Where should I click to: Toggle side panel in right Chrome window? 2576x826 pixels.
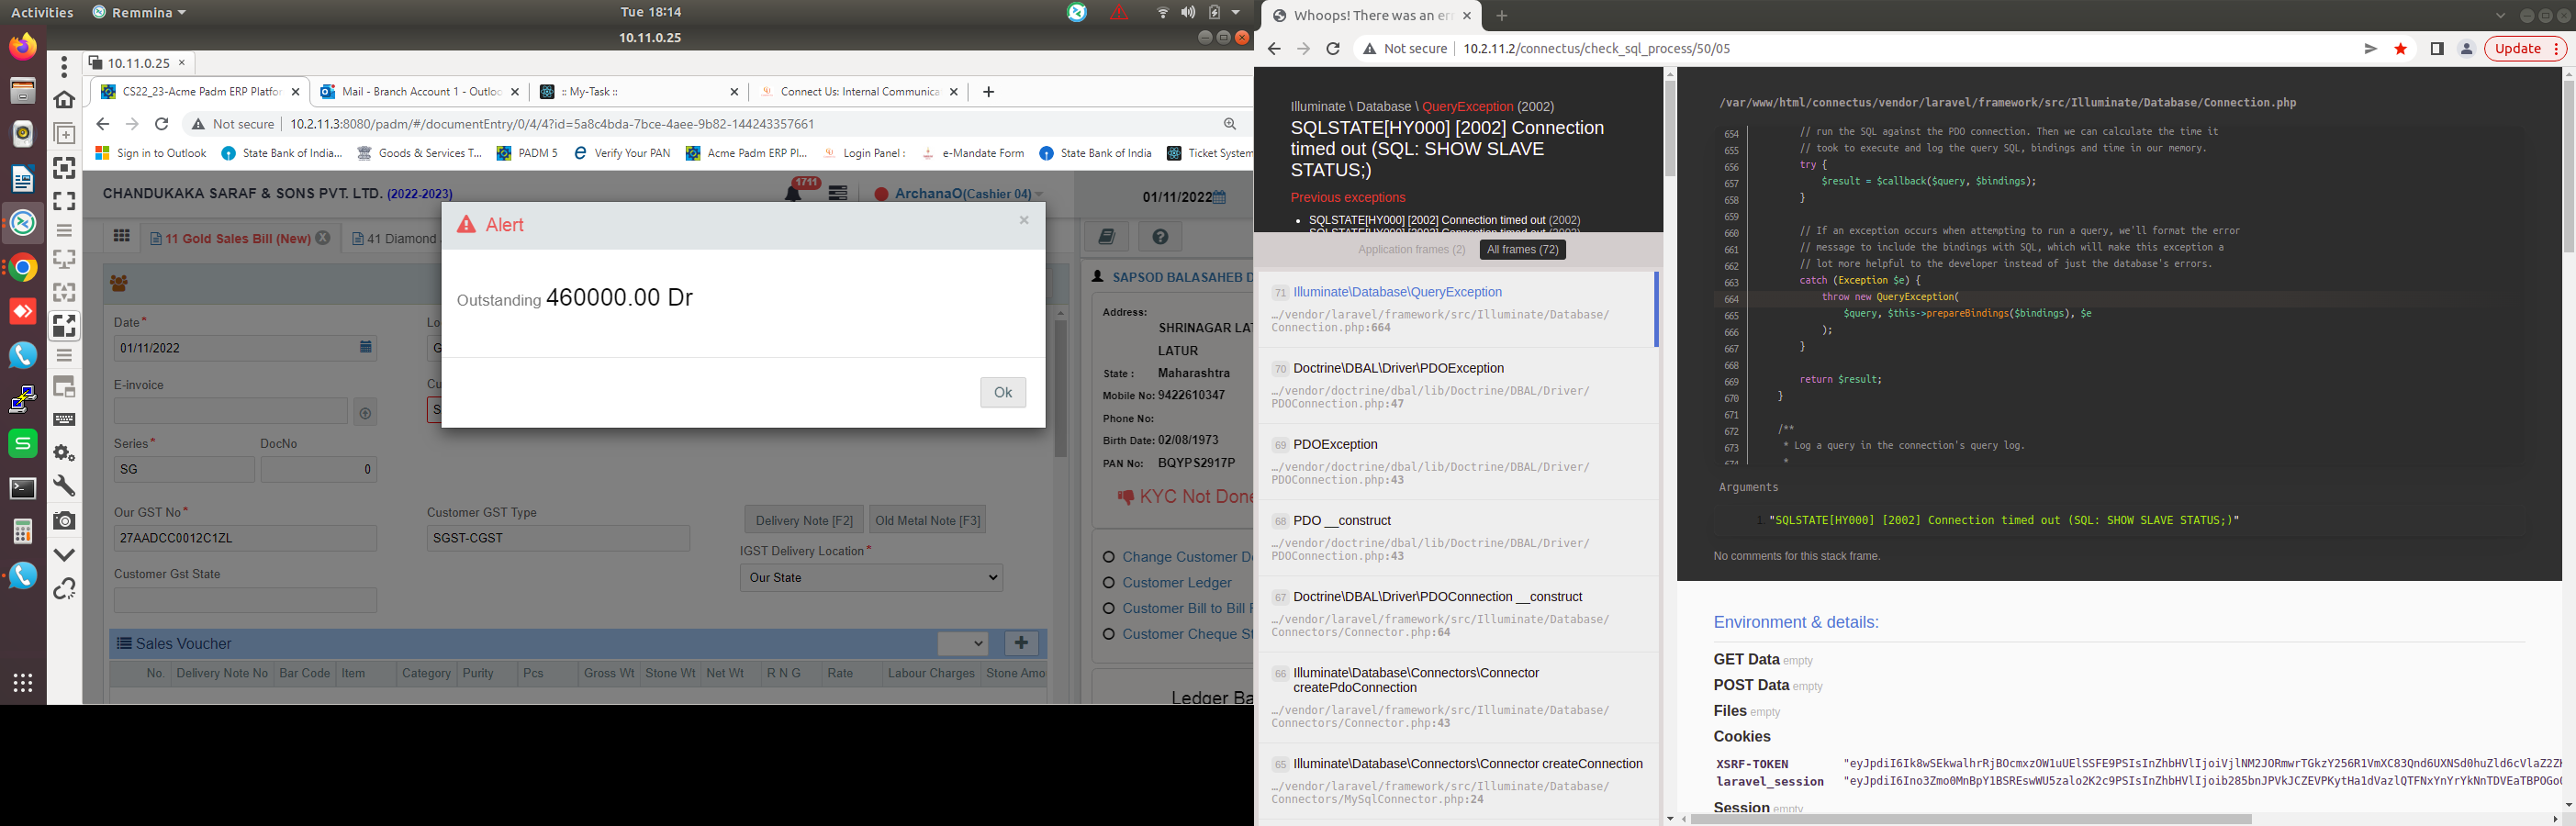click(x=2437, y=48)
